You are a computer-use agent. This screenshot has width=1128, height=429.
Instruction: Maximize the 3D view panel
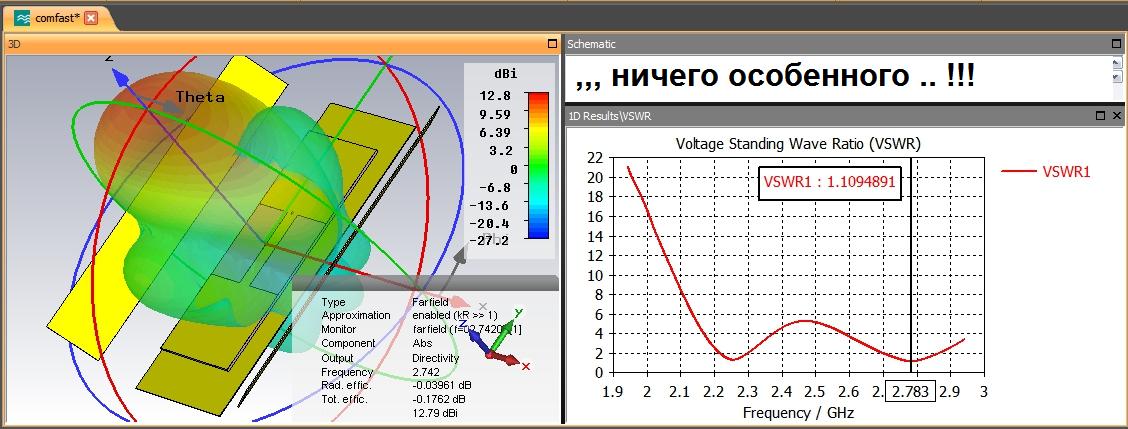coord(552,44)
